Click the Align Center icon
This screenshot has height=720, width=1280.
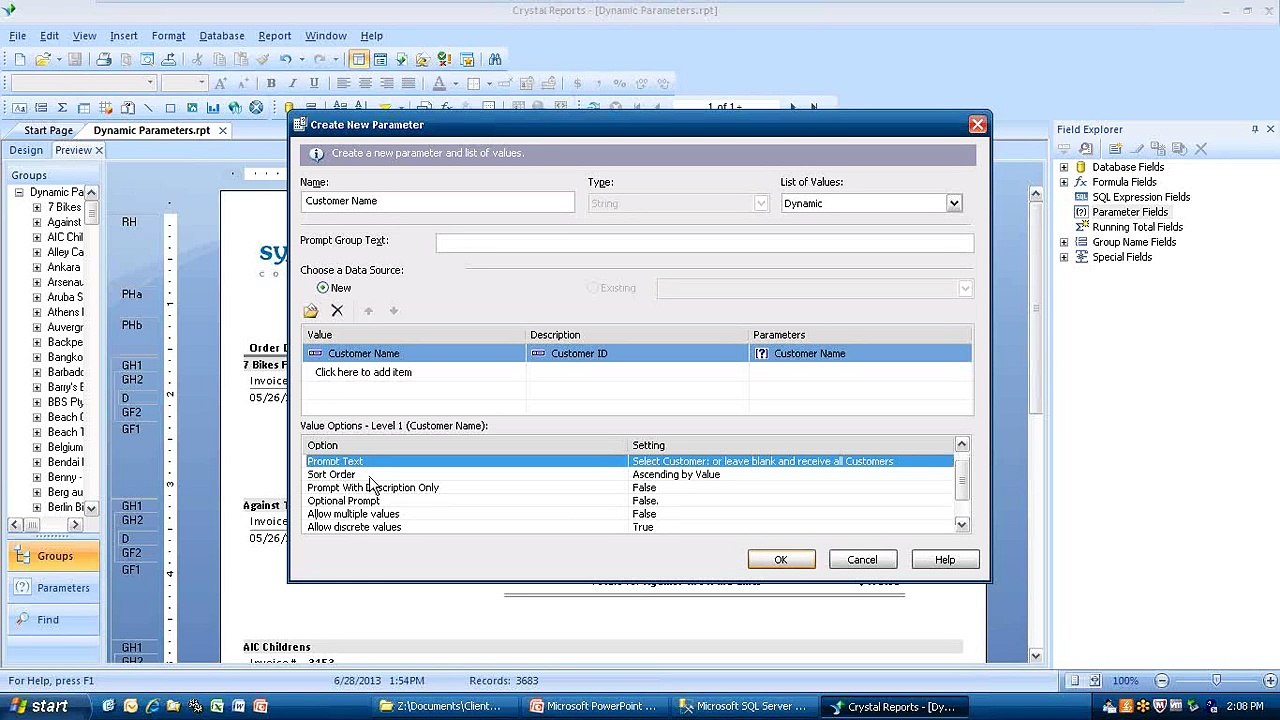(365, 83)
